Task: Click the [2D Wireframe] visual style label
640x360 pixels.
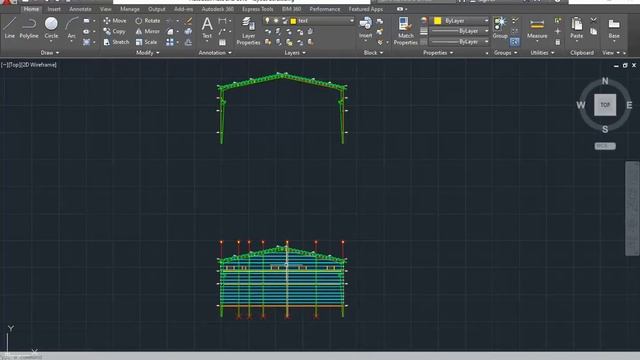Action: (x=38, y=64)
